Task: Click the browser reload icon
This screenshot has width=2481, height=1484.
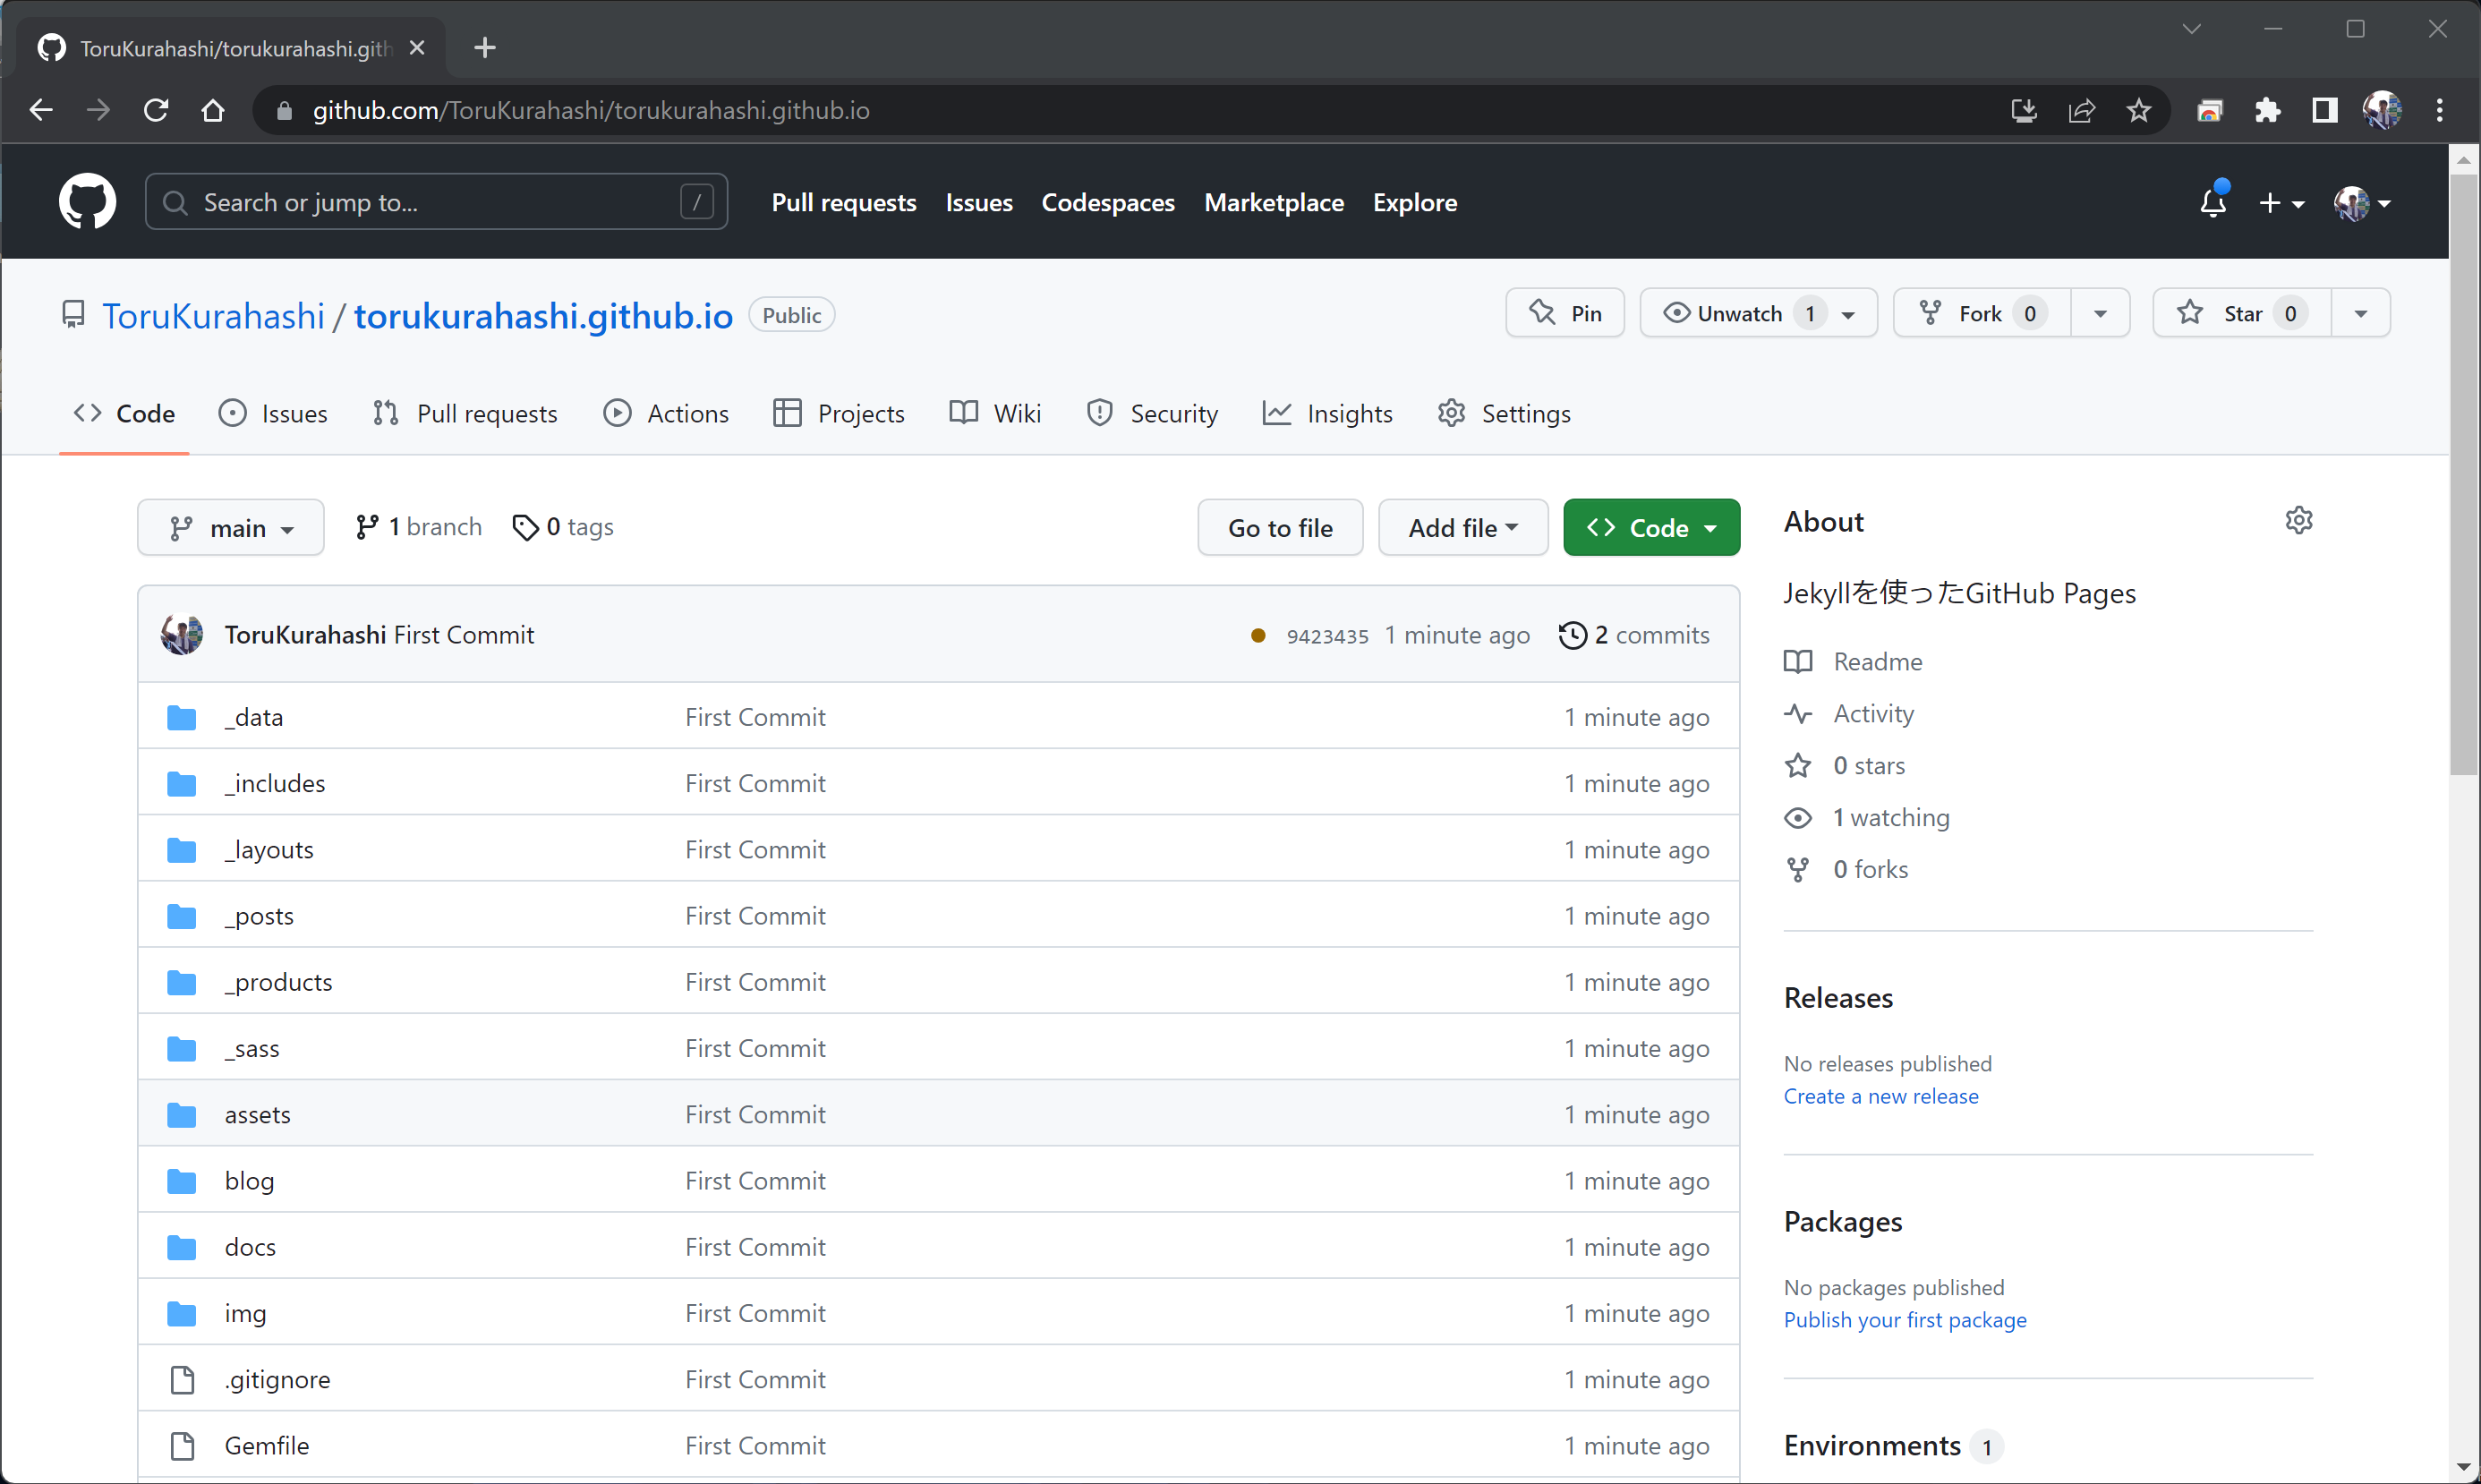Action: click(156, 110)
